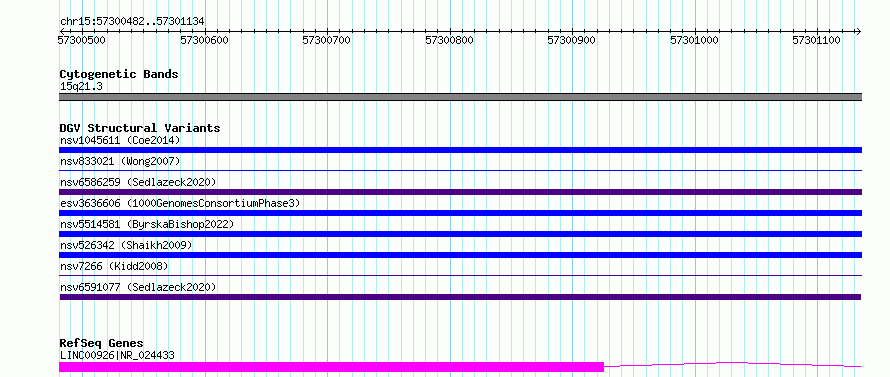The height and width of the screenshot is (377, 890).
Task: Click ruler position 57301100
Action: tap(816, 40)
